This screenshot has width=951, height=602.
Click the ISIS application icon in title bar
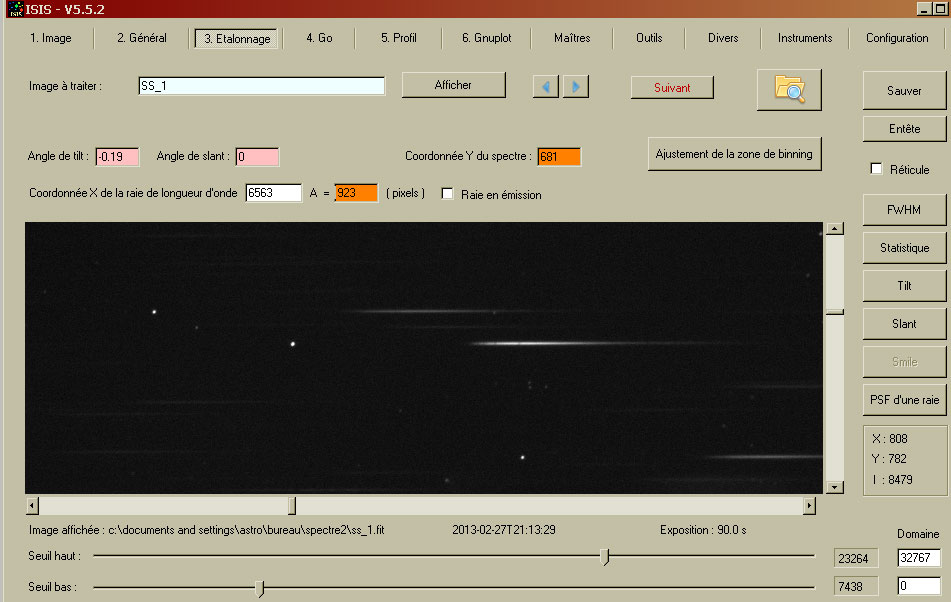pos(15,8)
